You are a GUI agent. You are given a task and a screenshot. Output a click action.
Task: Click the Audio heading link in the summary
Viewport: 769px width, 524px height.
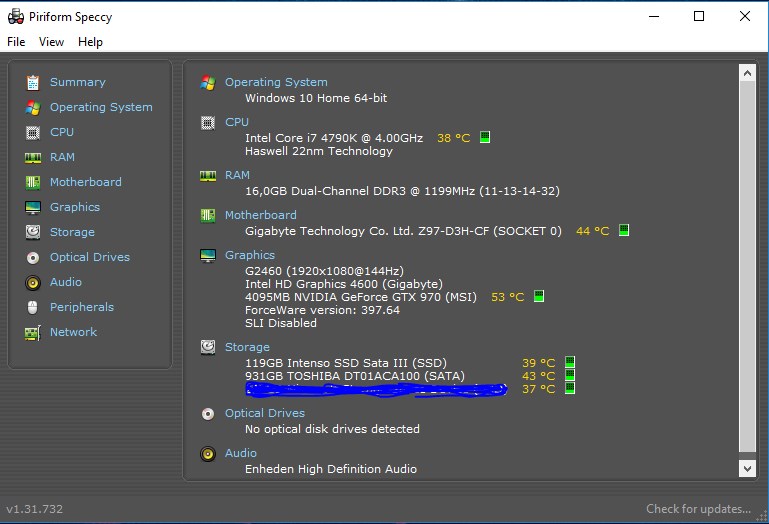click(241, 453)
